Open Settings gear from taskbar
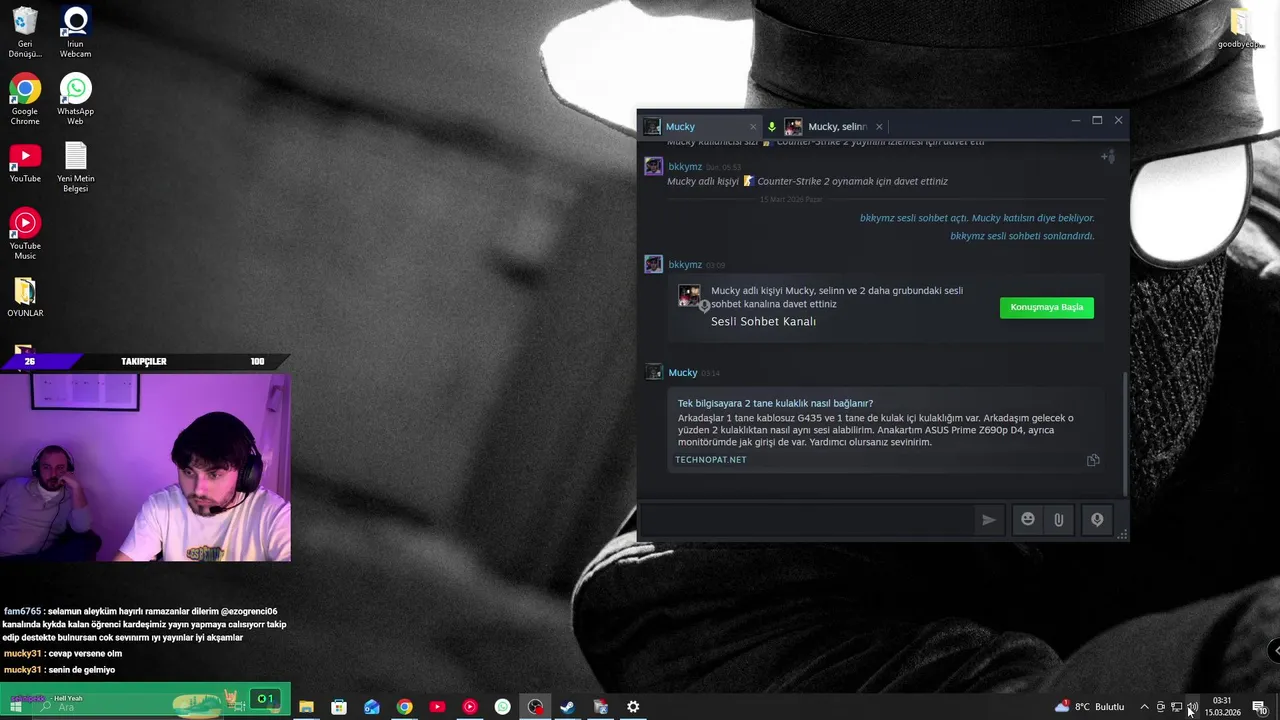 633,707
